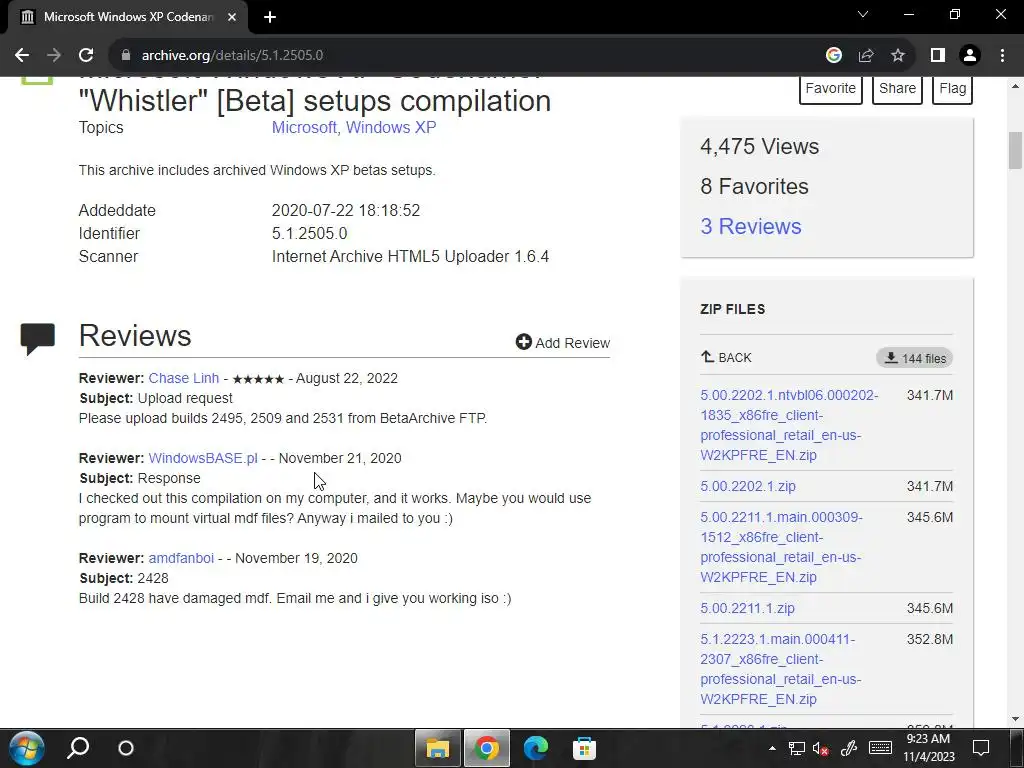Click the scrollbar up arrow
Viewport: 1024px width, 768px height.
(x=1015, y=86)
